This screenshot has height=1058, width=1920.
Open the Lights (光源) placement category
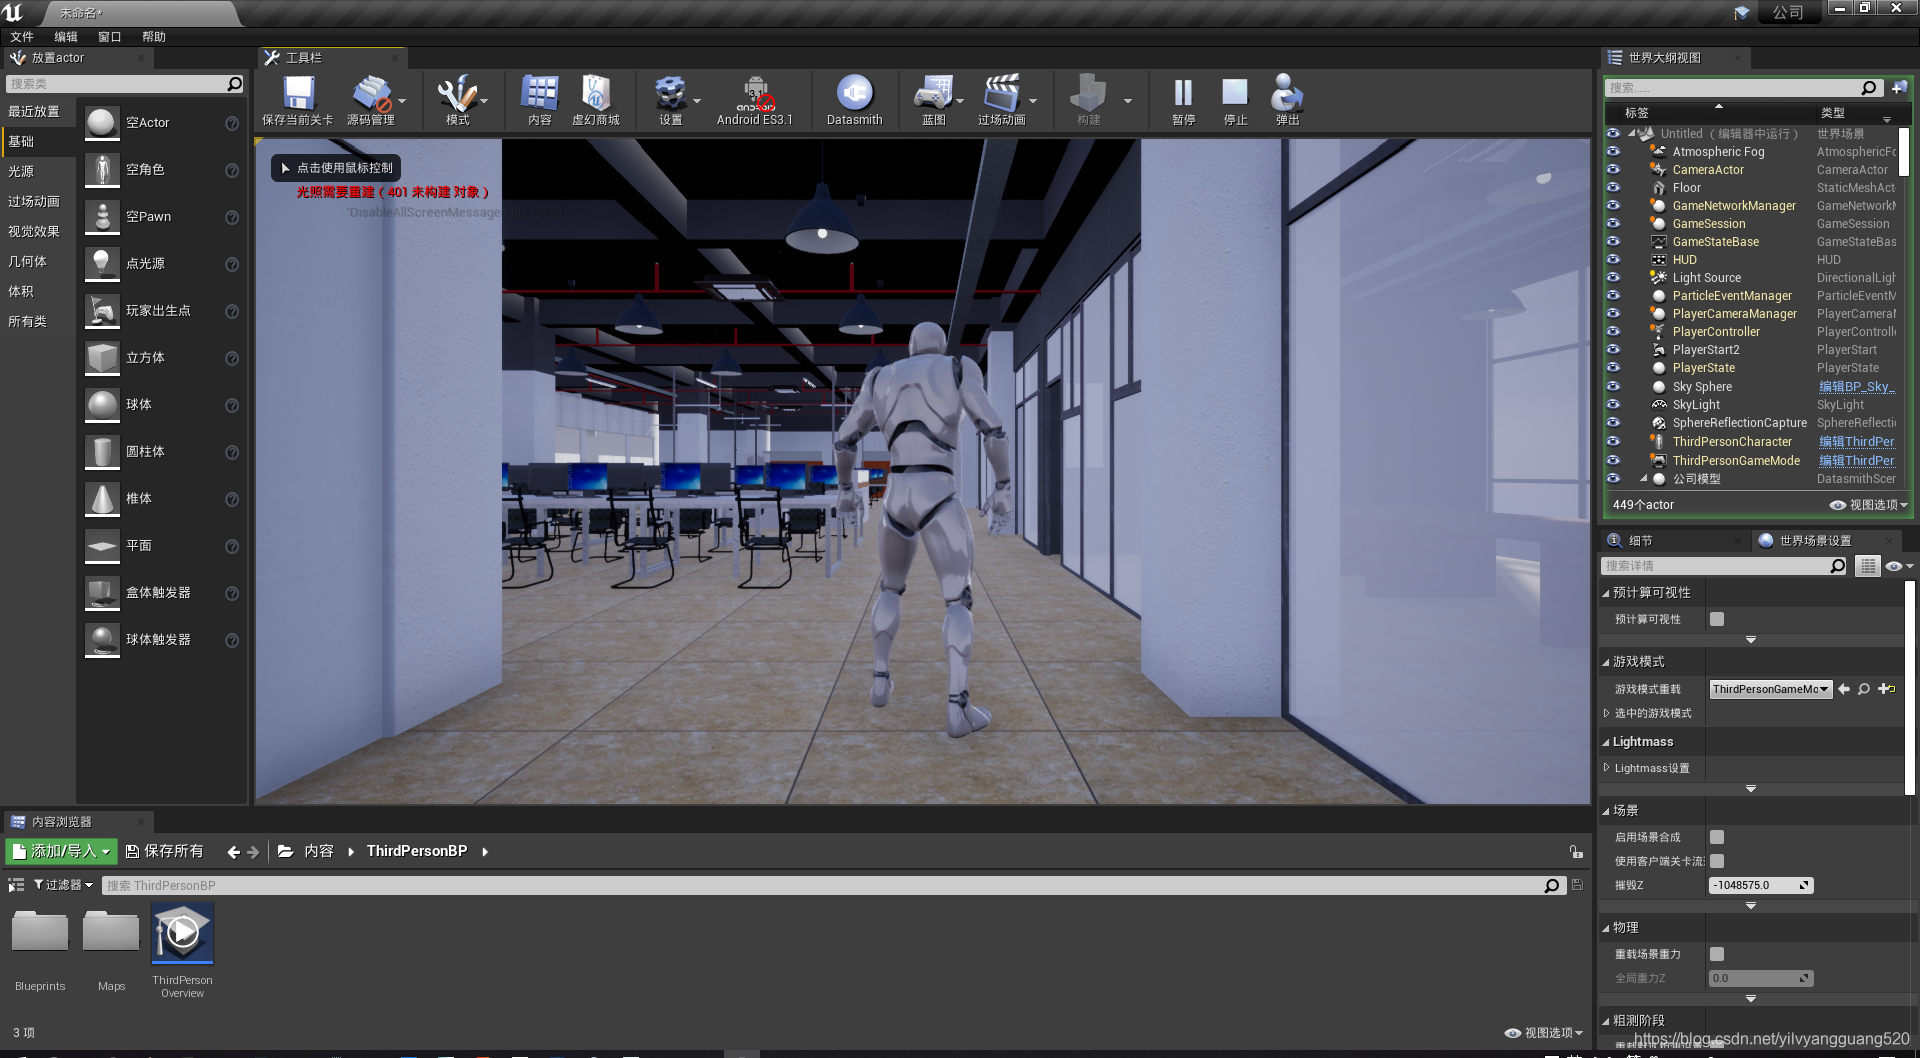[x=21, y=171]
